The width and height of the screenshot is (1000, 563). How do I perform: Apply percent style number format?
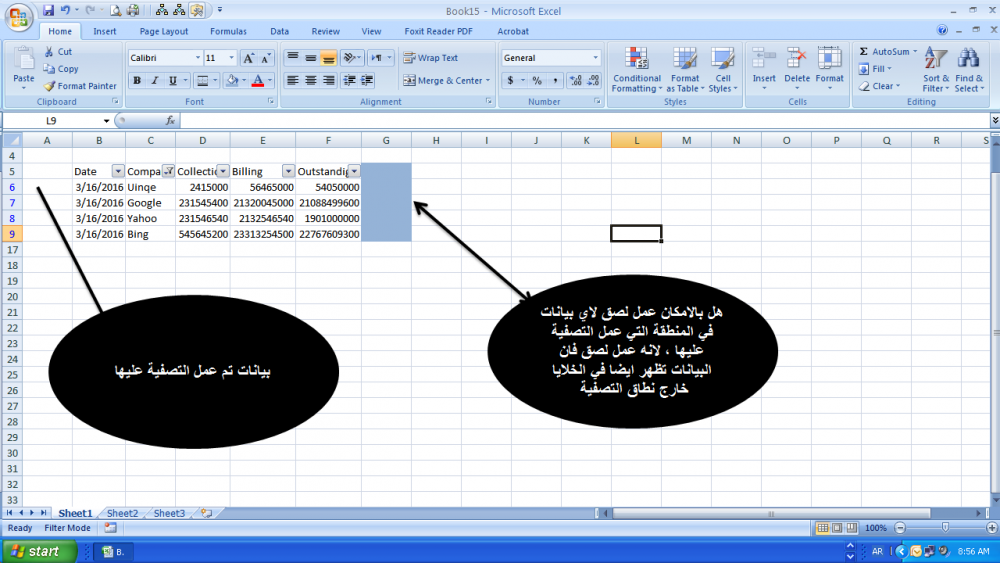point(537,80)
